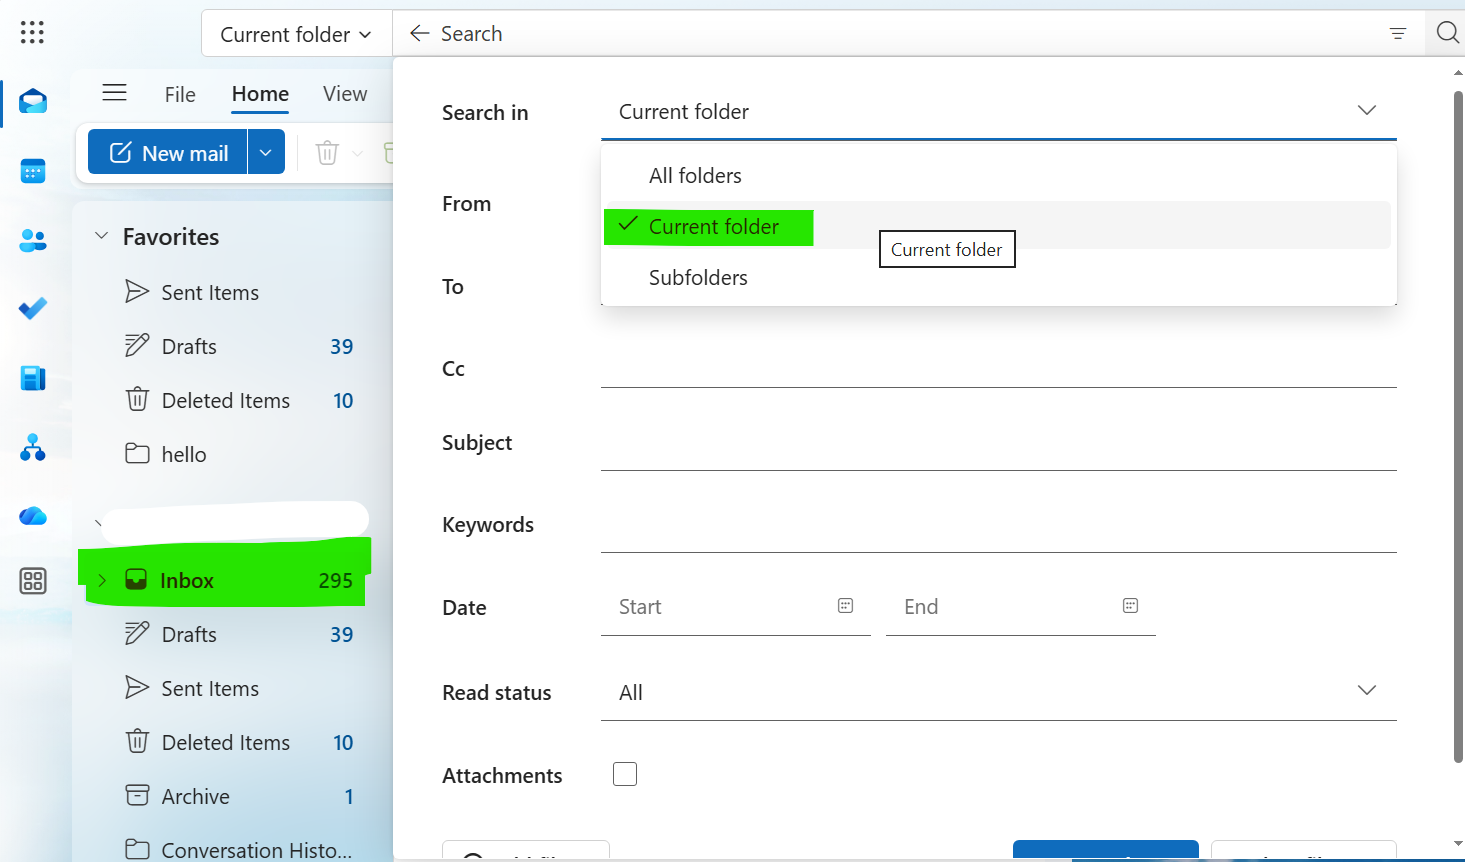The image size is (1465, 862).
Task: Toggle the hamburger navigation pane icon
Action: (x=115, y=93)
